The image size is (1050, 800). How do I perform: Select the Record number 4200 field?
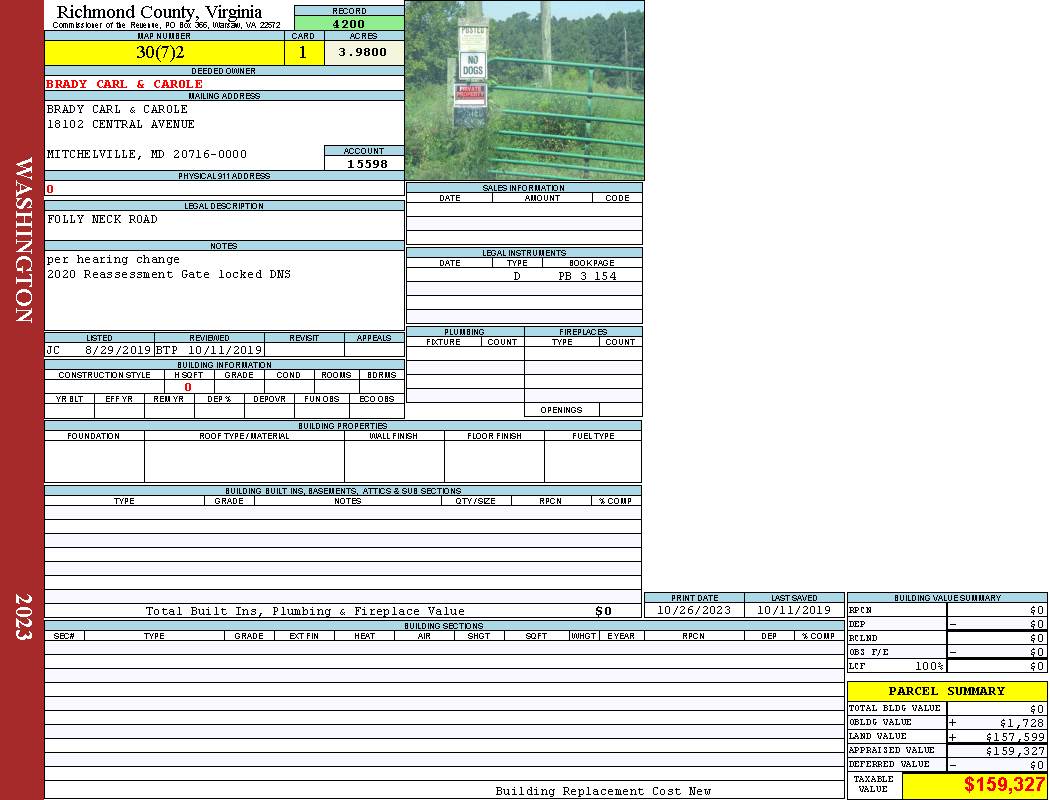(349, 23)
